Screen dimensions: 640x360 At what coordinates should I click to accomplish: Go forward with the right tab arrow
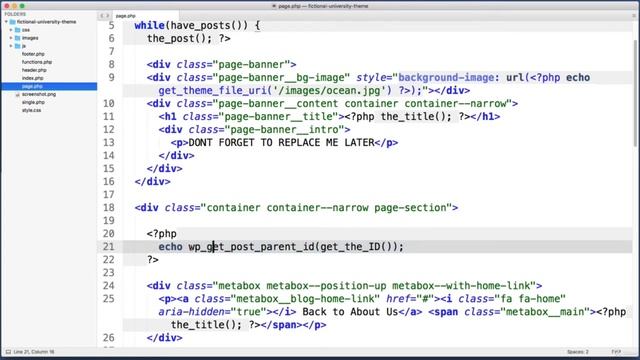pos(108,16)
